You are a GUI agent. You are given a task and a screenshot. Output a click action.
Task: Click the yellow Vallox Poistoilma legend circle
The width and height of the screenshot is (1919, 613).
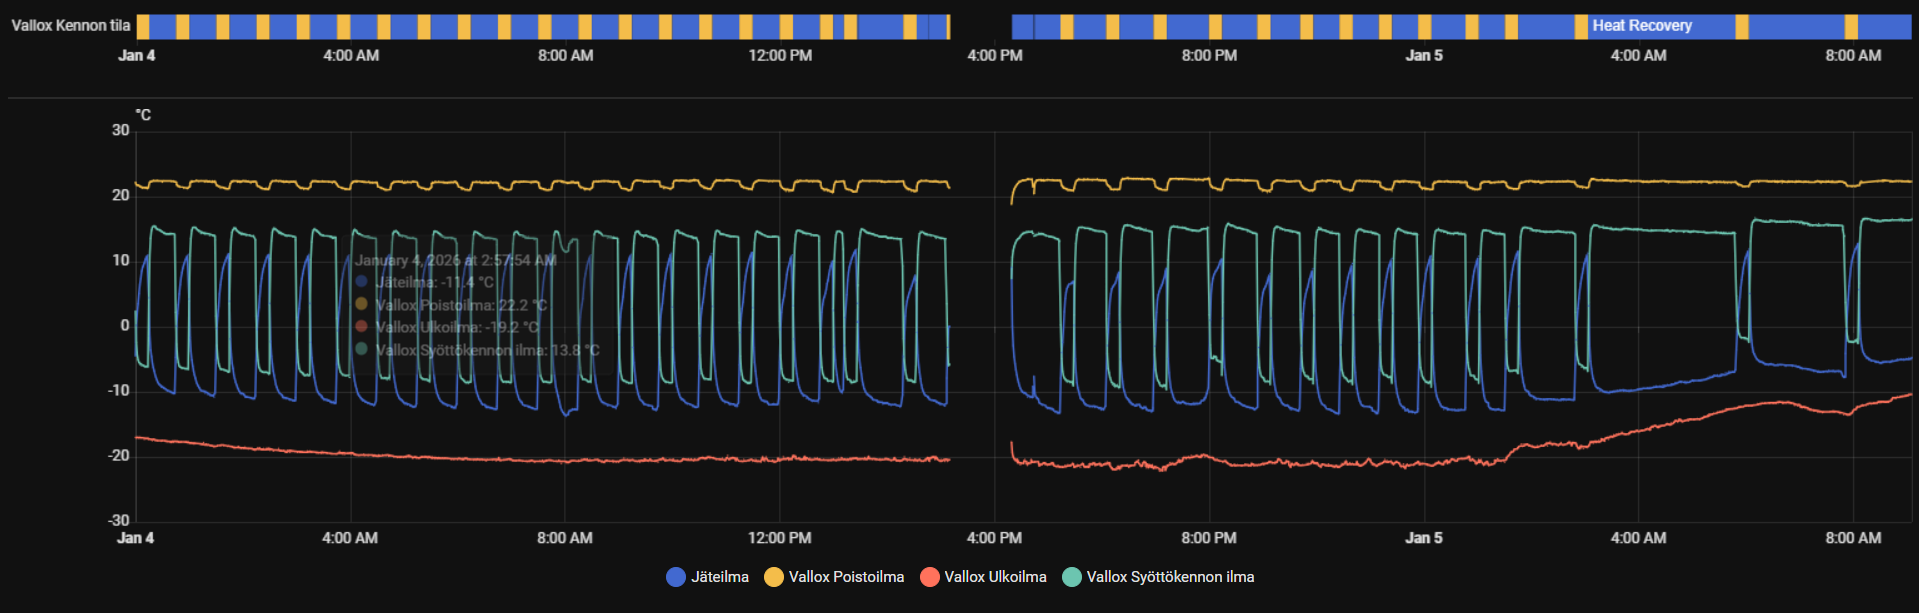pos(774,577)
